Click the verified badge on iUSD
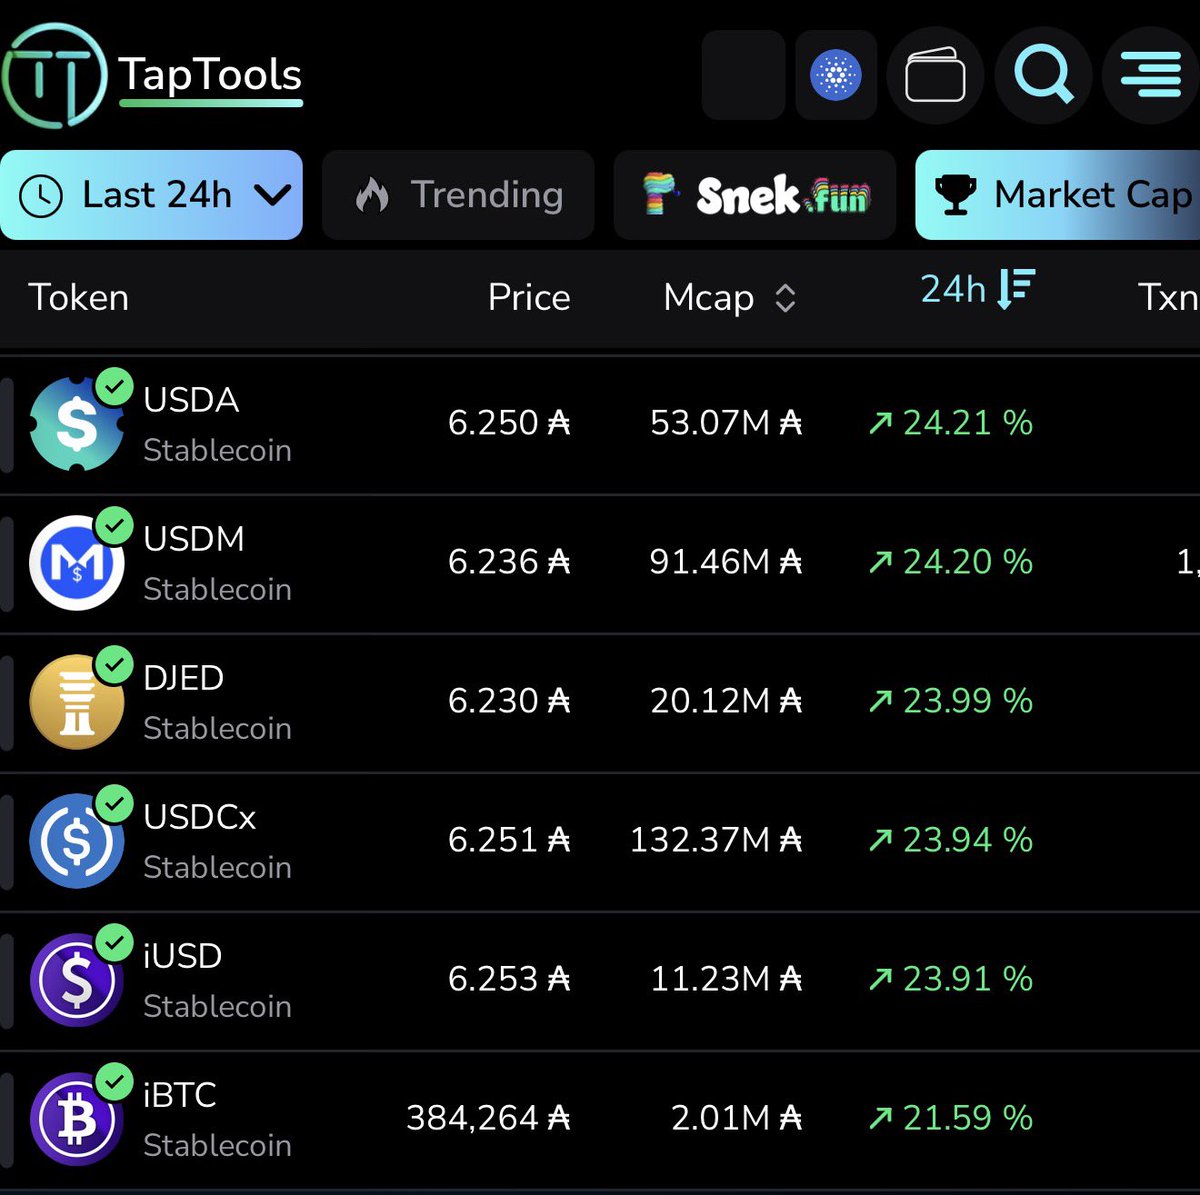The width and height of the screenshot is (1200, 1195). [115, 942]
